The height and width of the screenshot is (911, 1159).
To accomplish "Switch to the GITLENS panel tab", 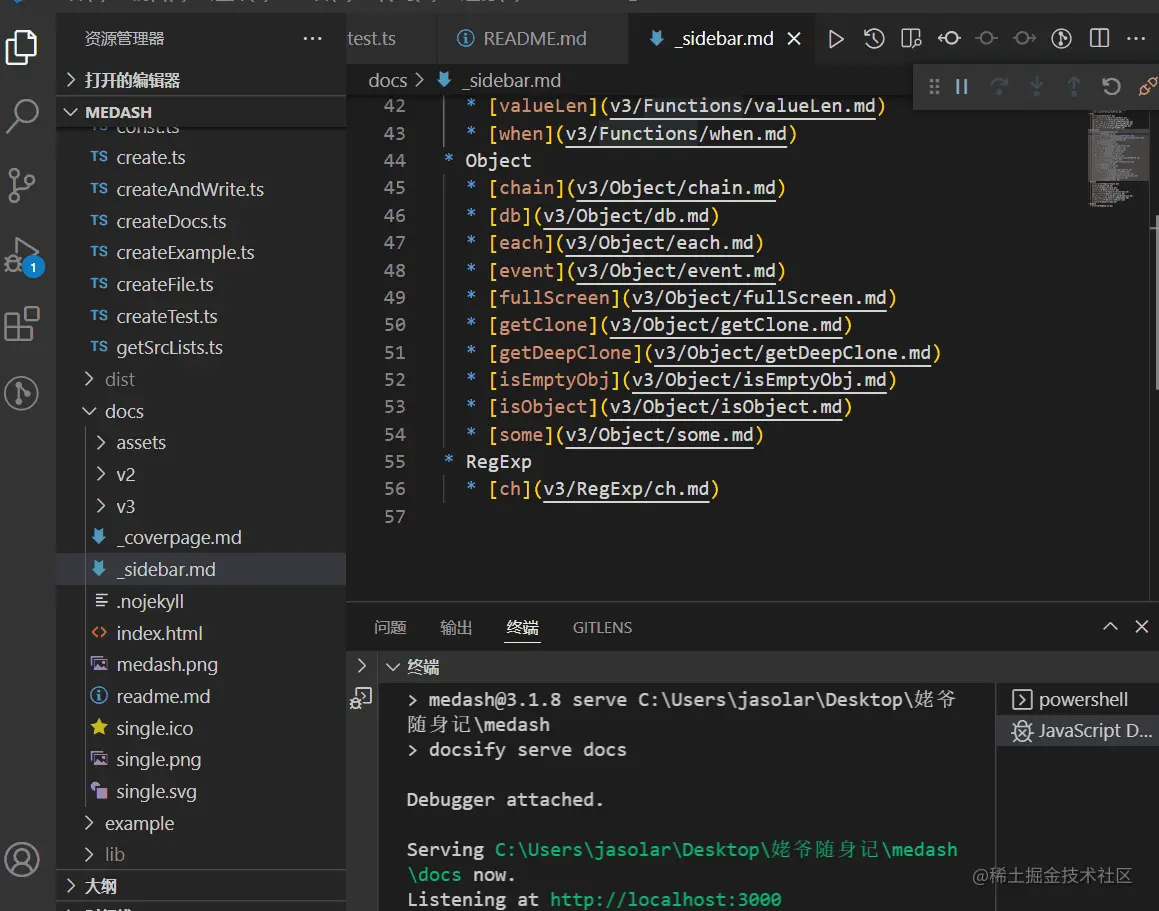I will tap(602, 627).
